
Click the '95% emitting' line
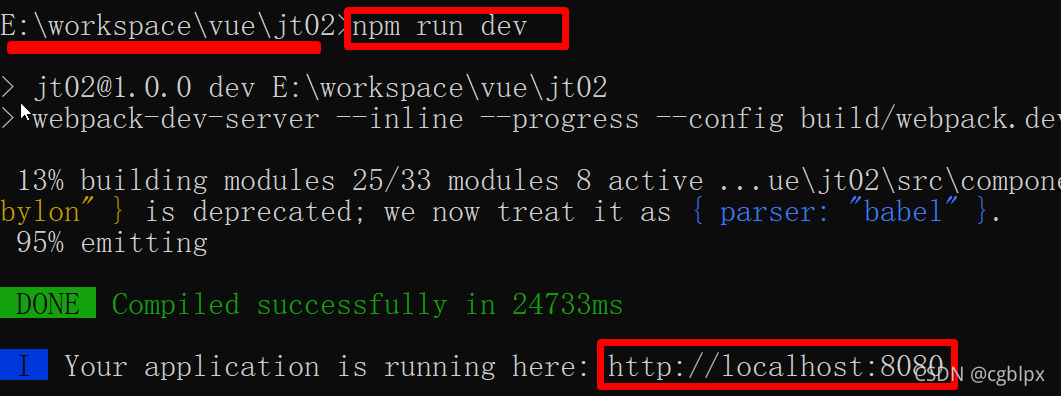112,243
